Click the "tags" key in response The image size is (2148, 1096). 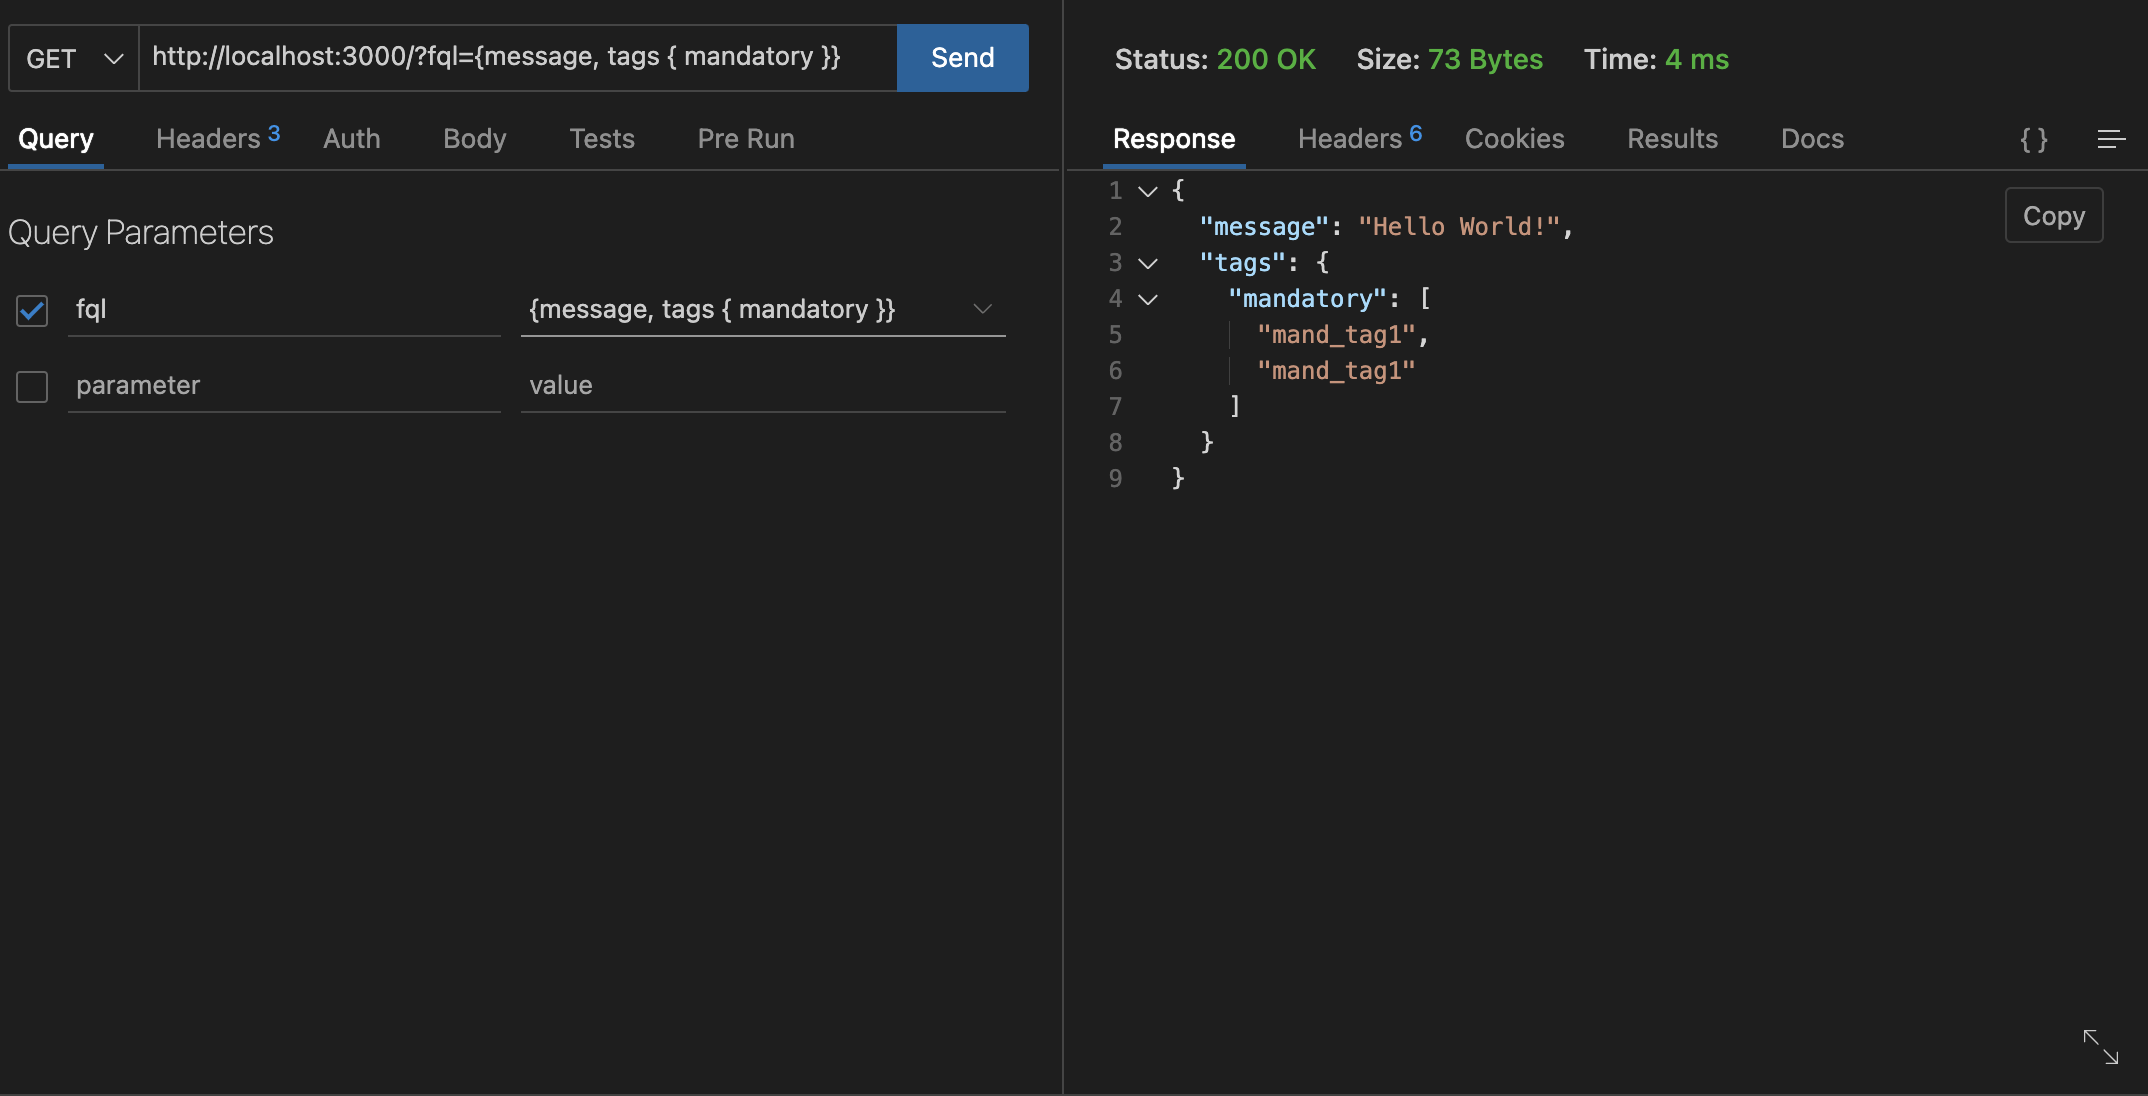[1242, 263]
